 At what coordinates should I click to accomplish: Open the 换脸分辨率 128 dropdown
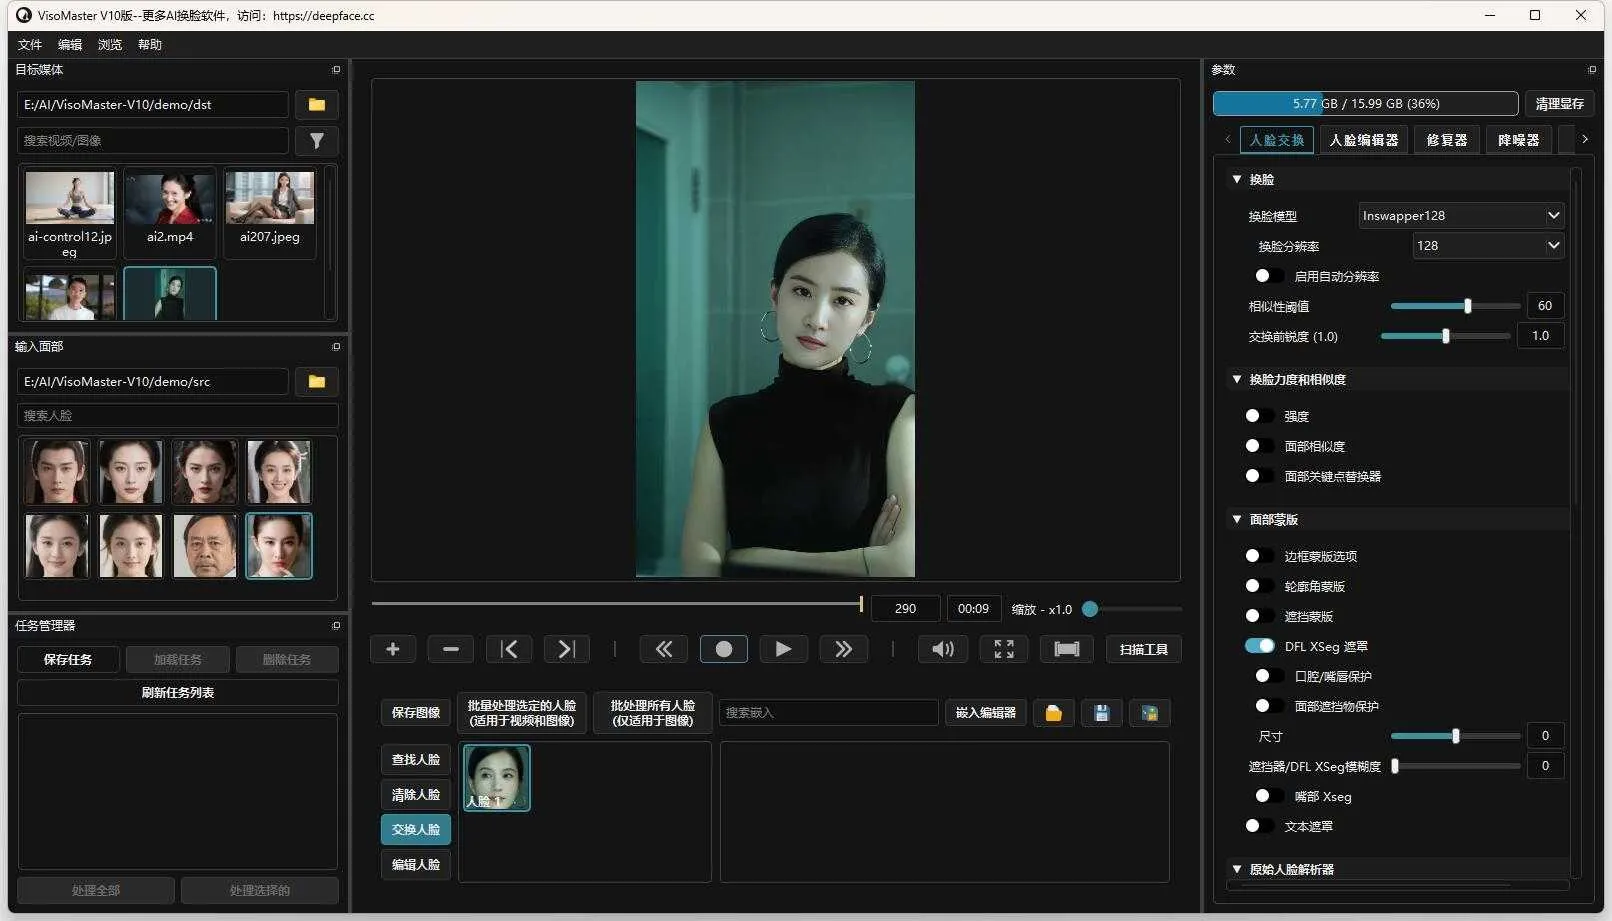click(x=1488, y=246)
